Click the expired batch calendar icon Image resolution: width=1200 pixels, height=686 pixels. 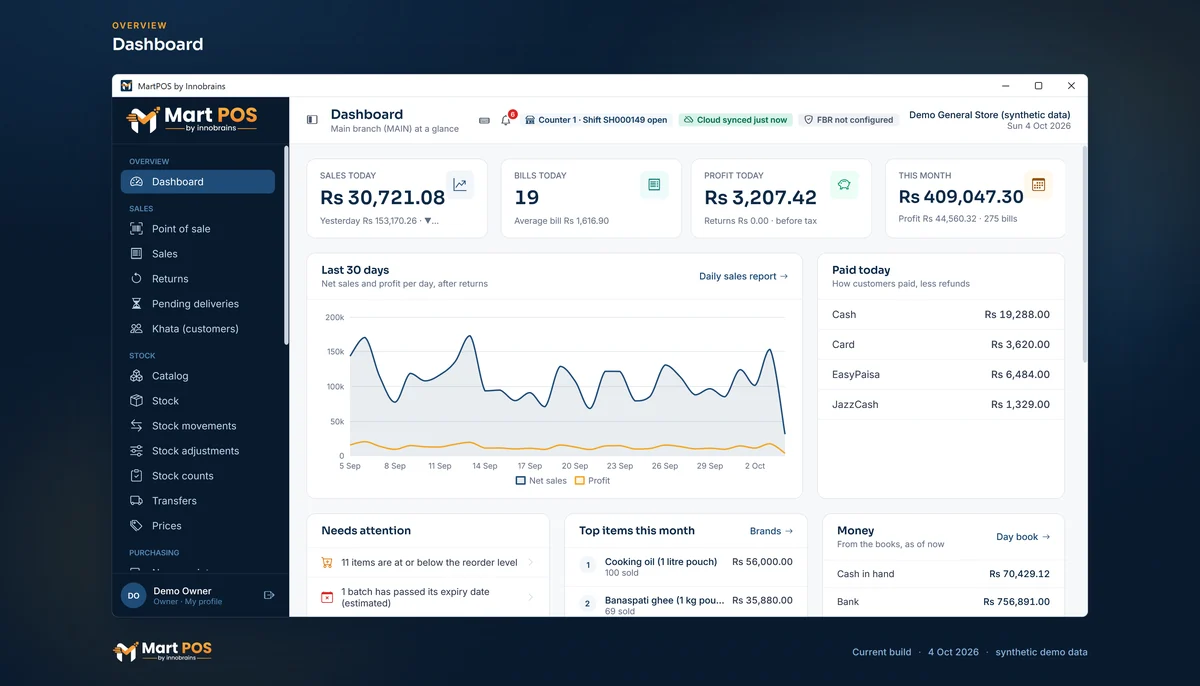(x=327, y=597)
